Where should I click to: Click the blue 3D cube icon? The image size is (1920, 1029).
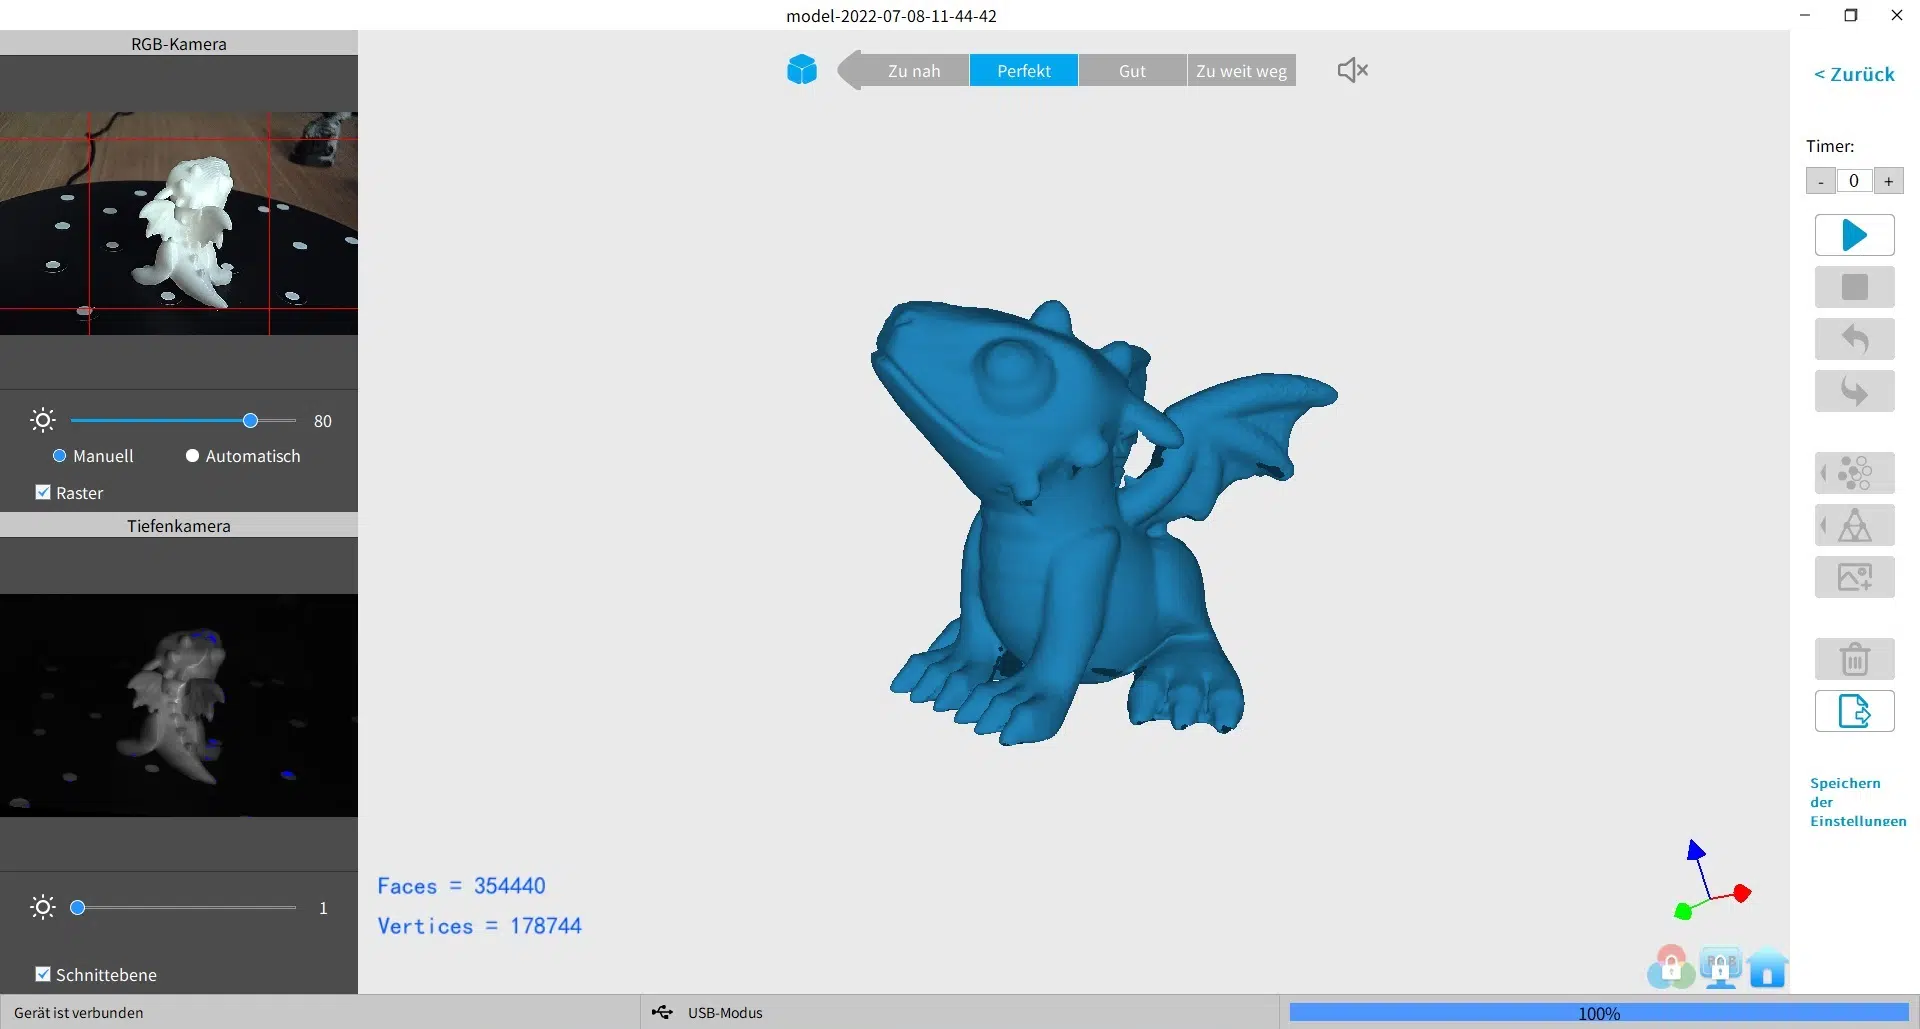point(801,70)
